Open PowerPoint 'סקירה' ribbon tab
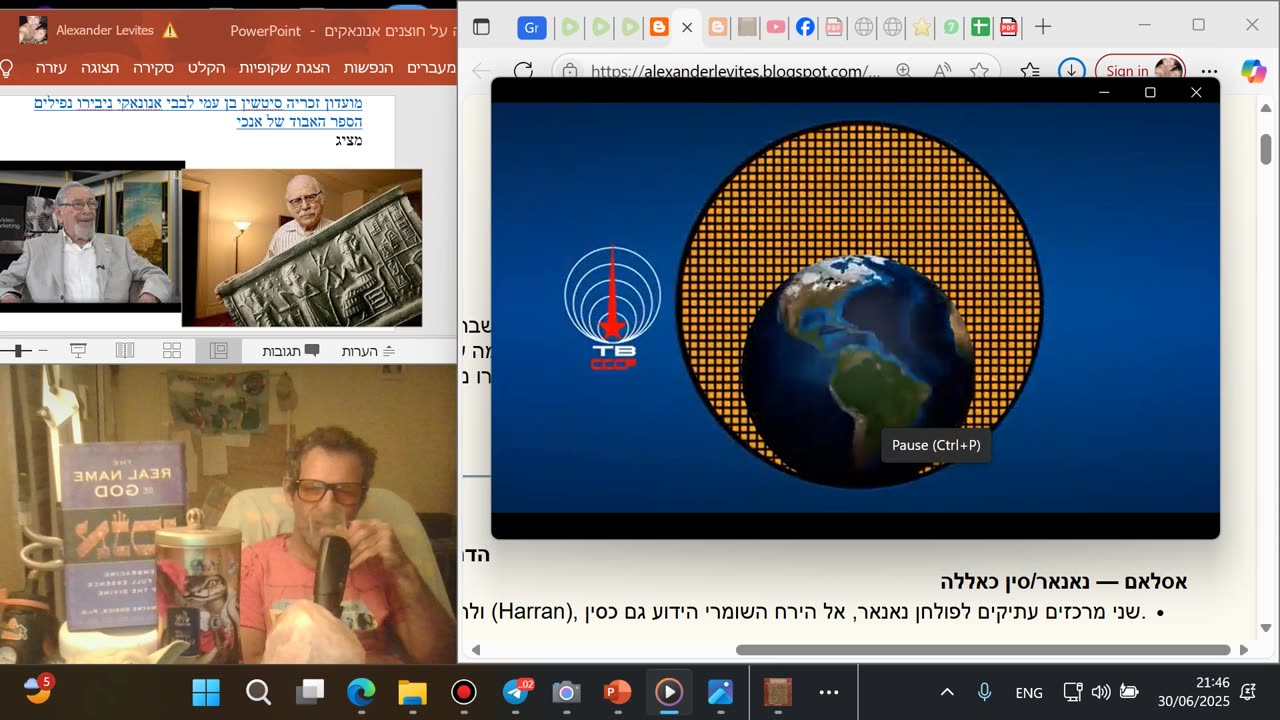 coord(154,68)
